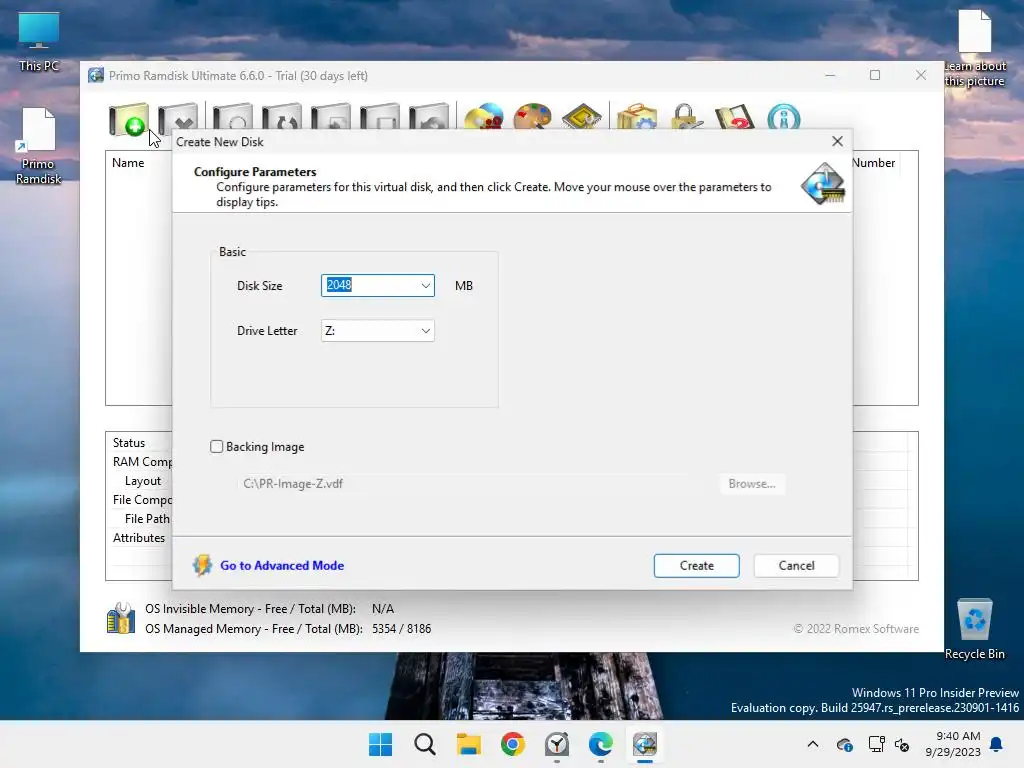
Task: Open taskbar Search
Action: coord(424,744)
